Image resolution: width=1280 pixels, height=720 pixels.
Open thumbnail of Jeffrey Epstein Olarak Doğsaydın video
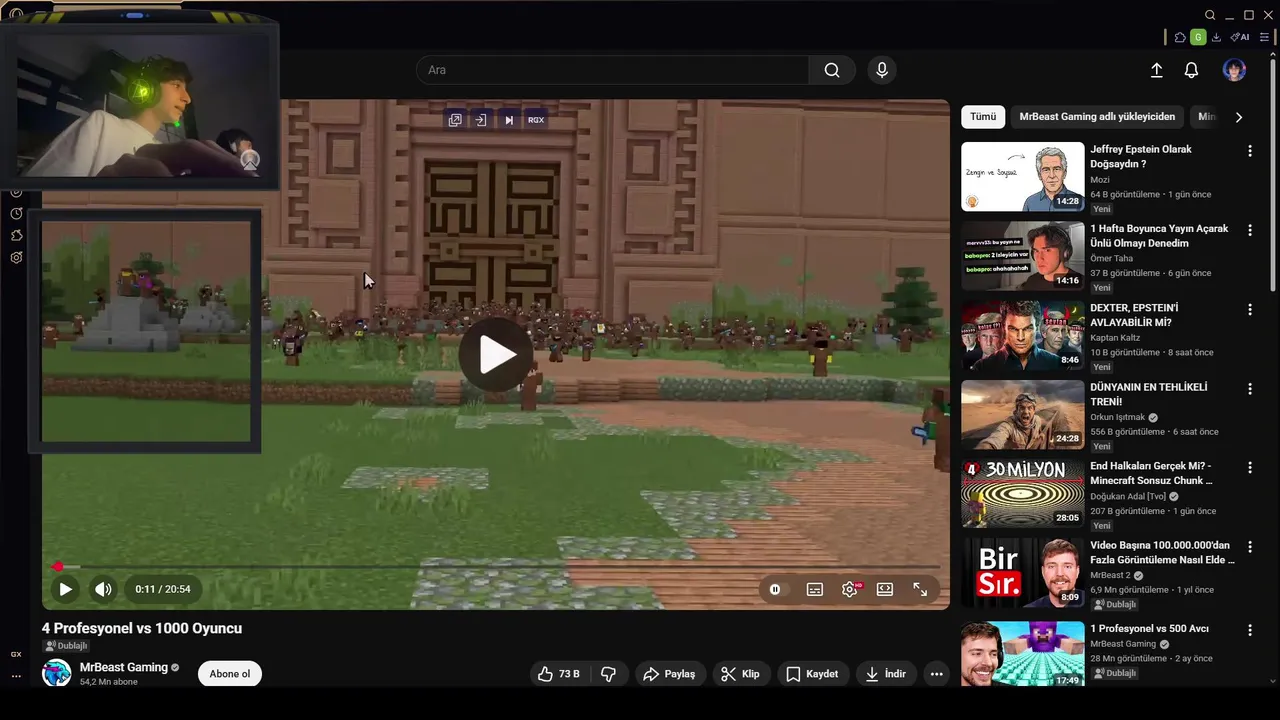[1022, 176]
